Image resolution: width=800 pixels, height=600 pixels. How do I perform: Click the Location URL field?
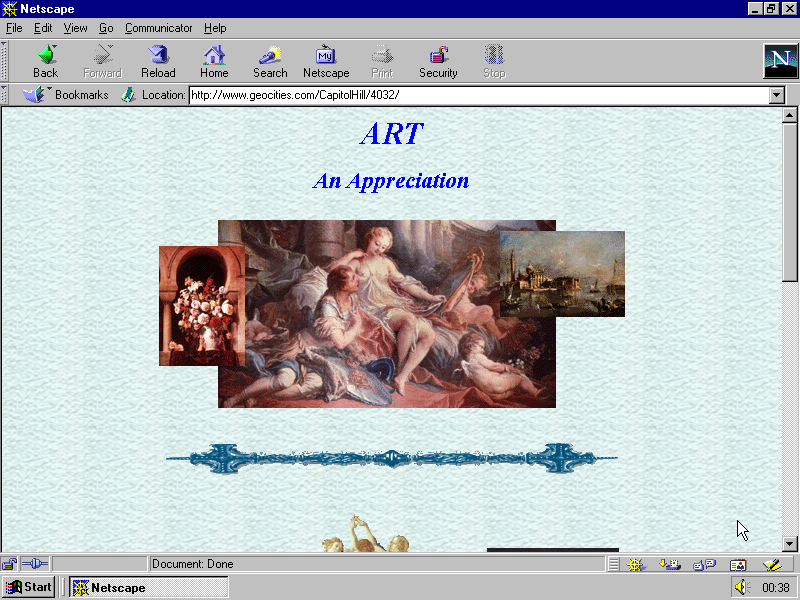pos(480,95)
